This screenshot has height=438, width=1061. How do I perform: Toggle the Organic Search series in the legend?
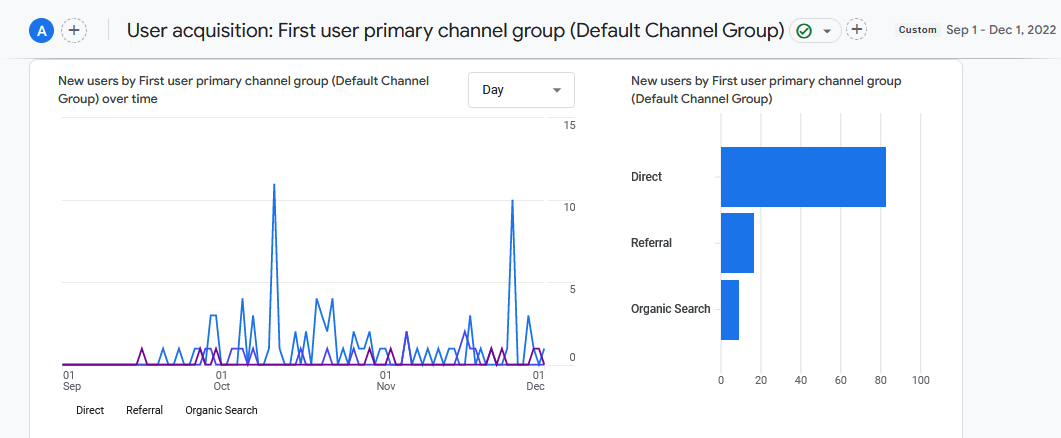[221, 410]
